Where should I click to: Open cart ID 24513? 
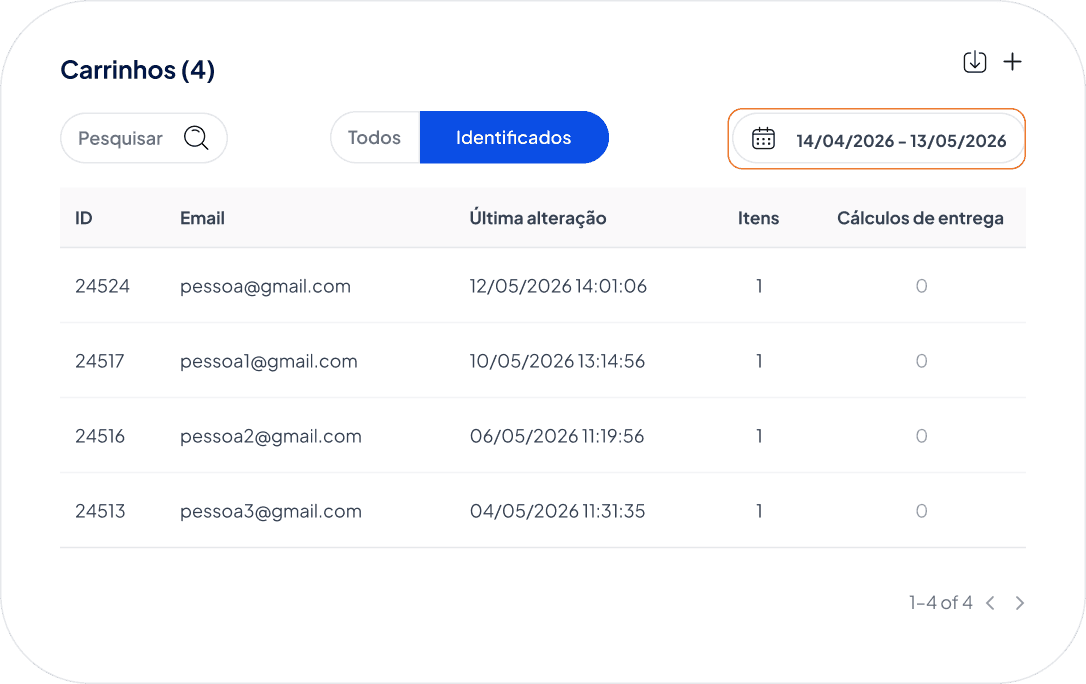100,511
